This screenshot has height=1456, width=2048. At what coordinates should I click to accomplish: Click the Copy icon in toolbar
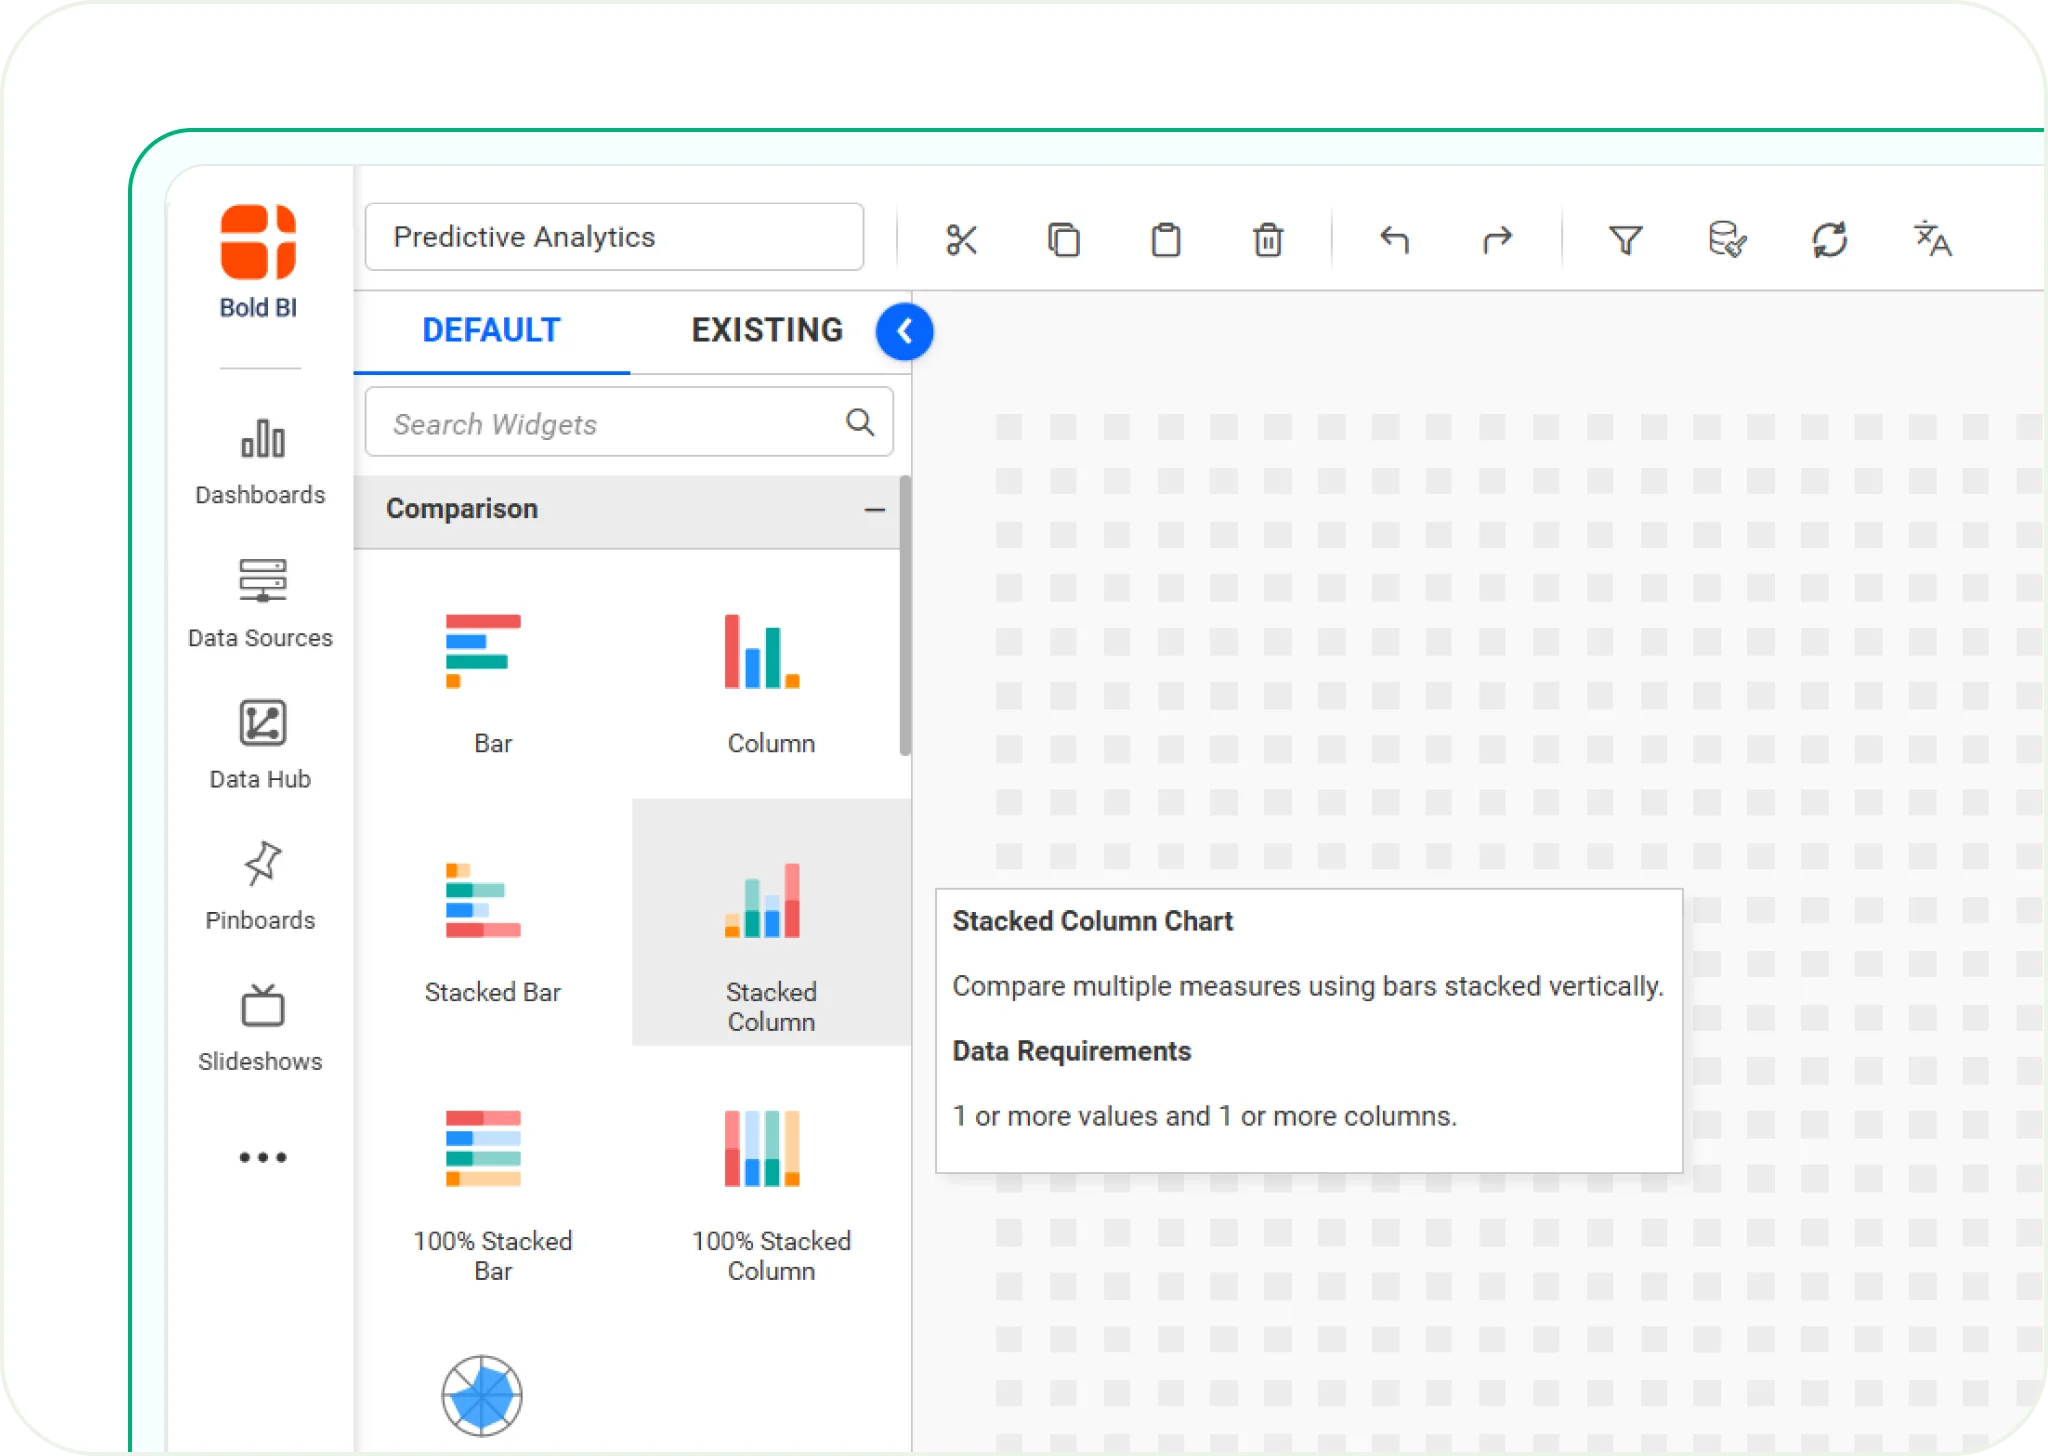(1063, 240)
